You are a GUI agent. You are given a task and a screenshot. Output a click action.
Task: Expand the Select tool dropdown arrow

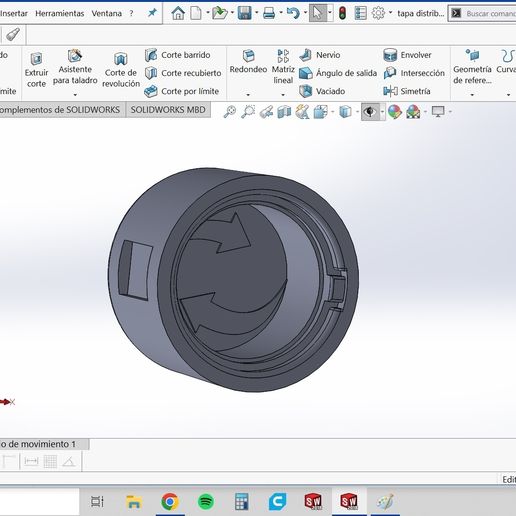point(330,13)
